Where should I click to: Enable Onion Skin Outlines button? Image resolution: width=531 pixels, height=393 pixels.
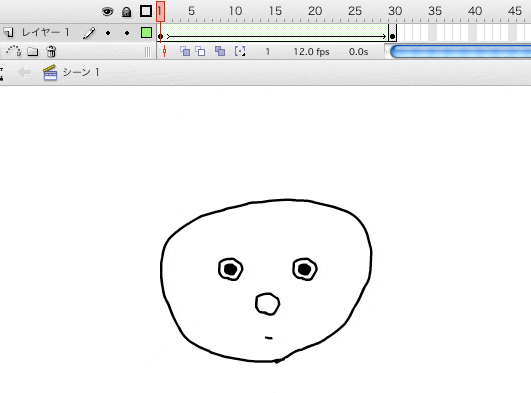point(200,51)
